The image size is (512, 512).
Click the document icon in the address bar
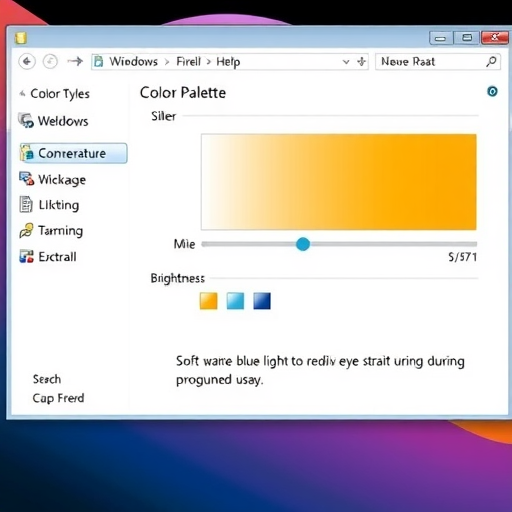point(98,62)
